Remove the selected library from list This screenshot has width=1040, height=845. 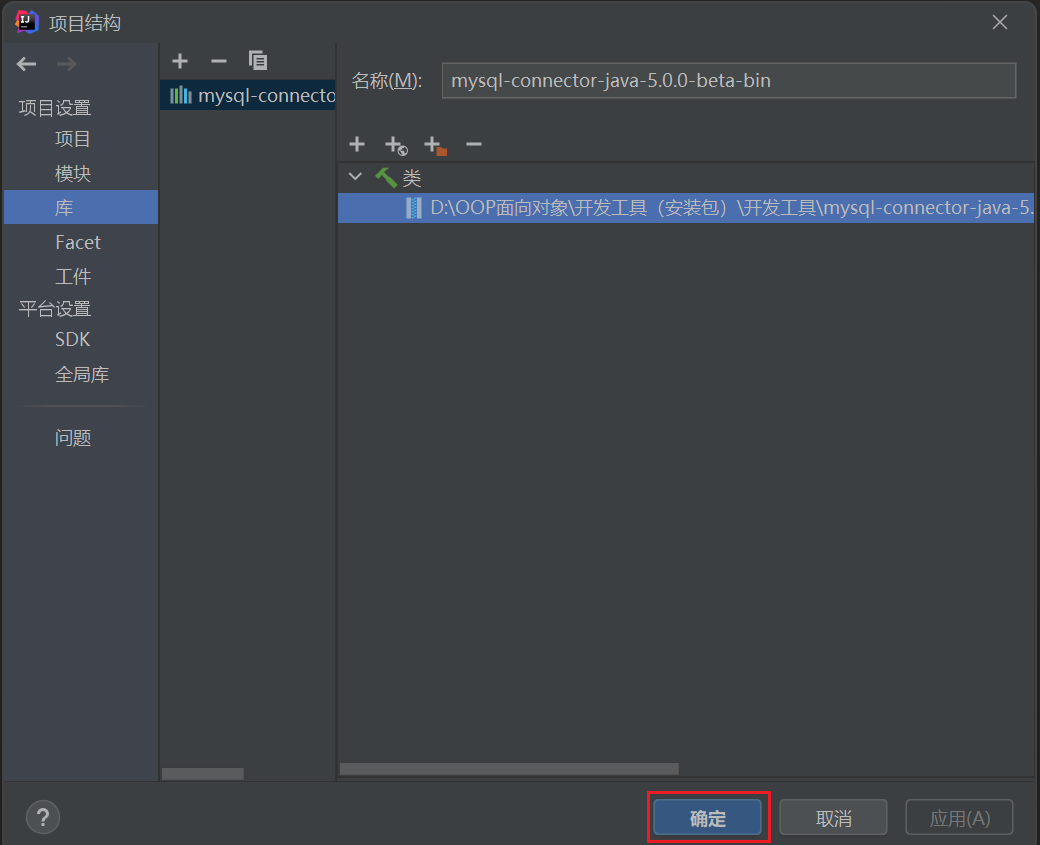[x=218, y=61]
